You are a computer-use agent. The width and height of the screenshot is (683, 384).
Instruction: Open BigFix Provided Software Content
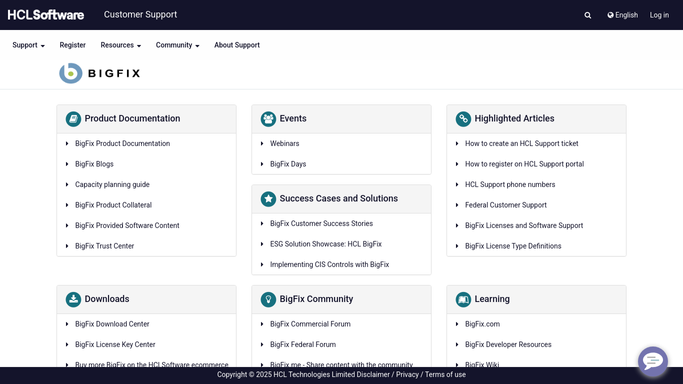[x=127, y=225]
